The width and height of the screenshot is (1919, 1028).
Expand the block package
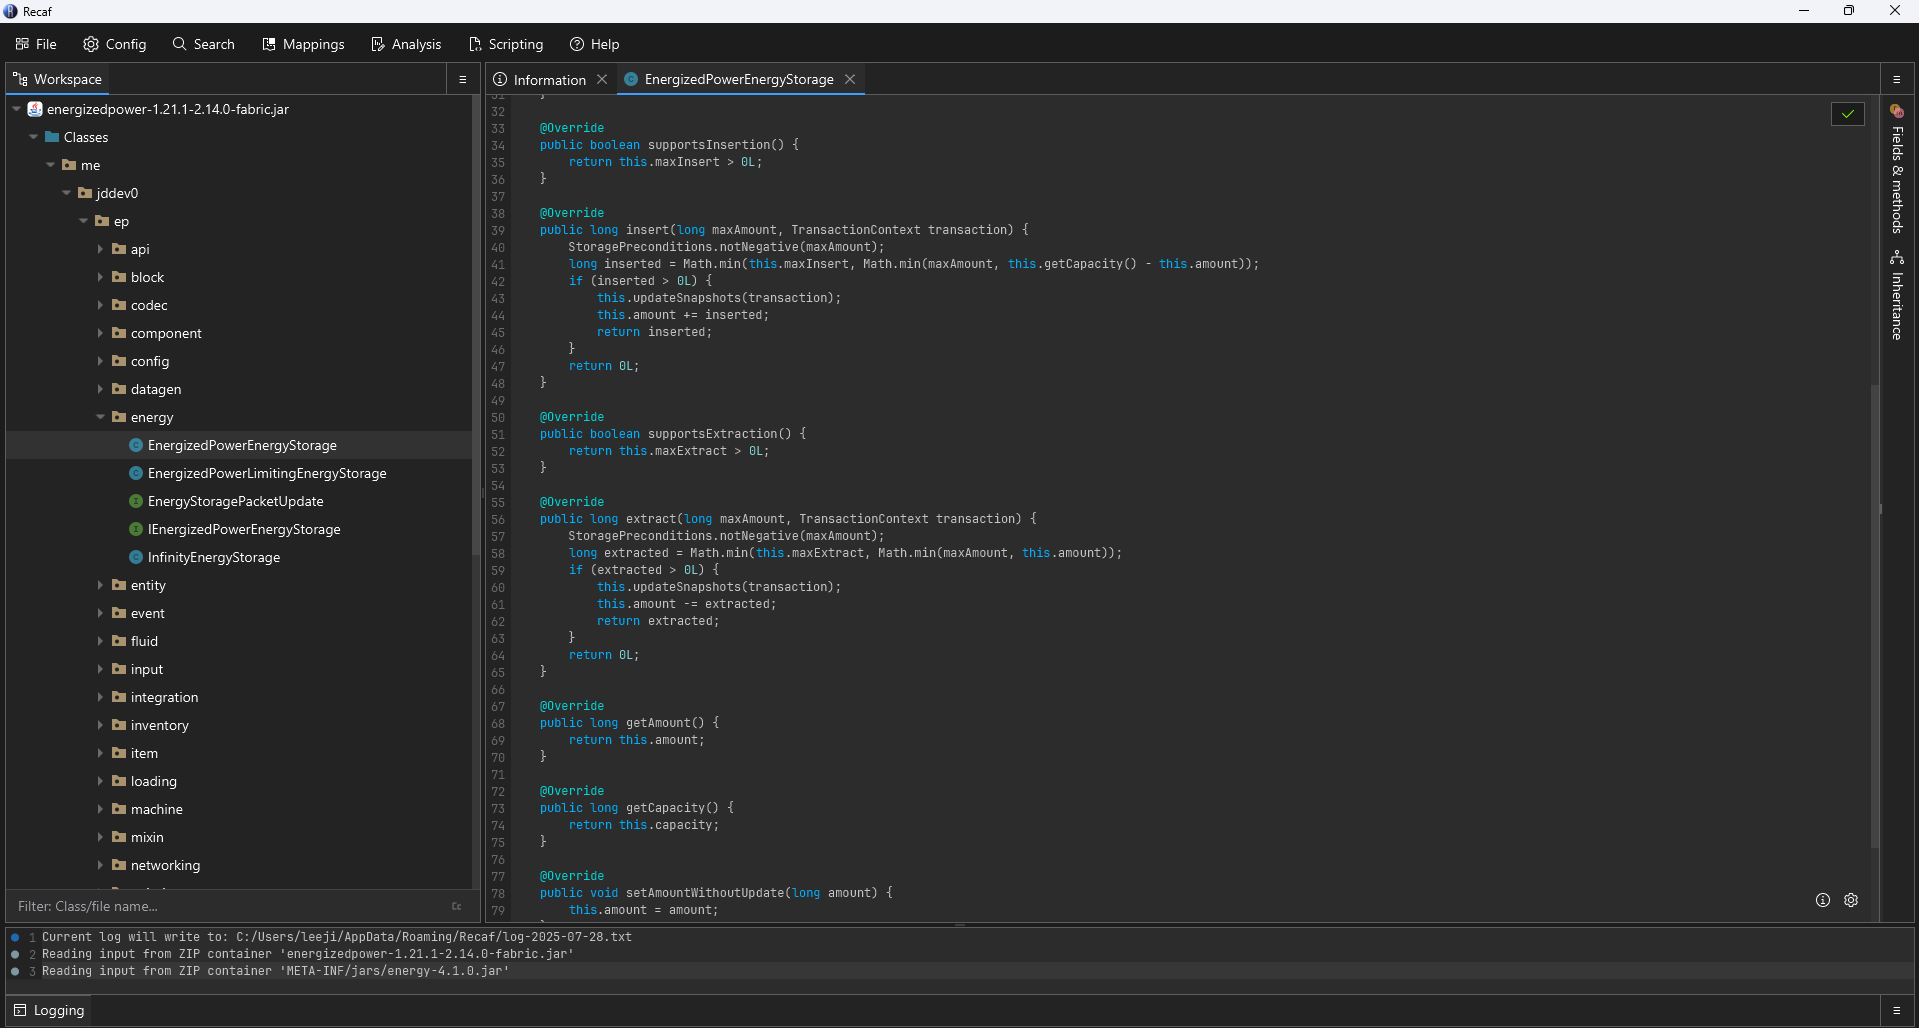(100, 277)
